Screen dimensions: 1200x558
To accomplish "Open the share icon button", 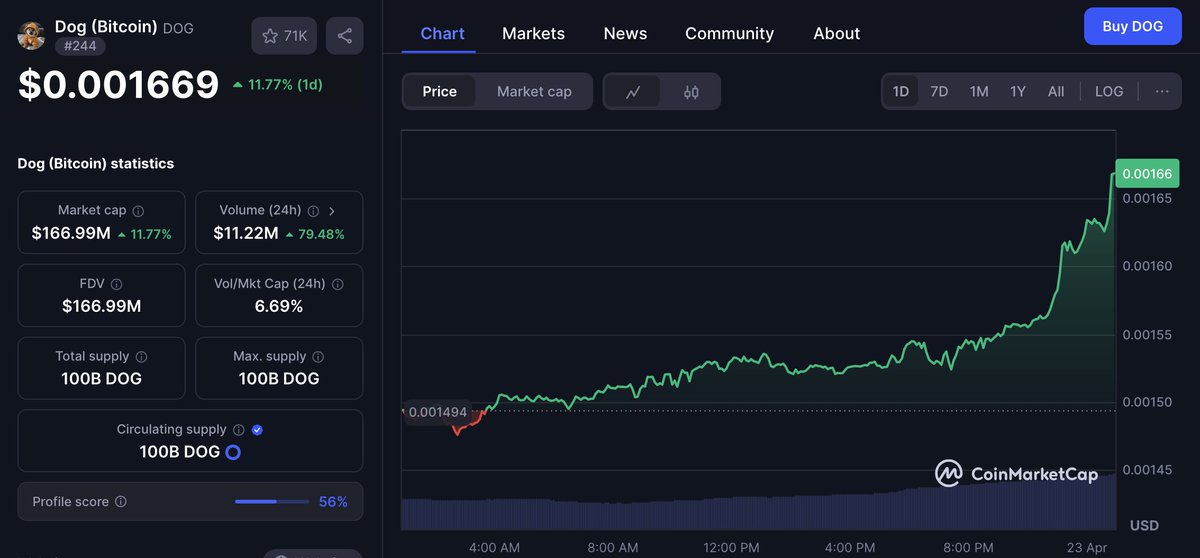I will coord(345,36).
